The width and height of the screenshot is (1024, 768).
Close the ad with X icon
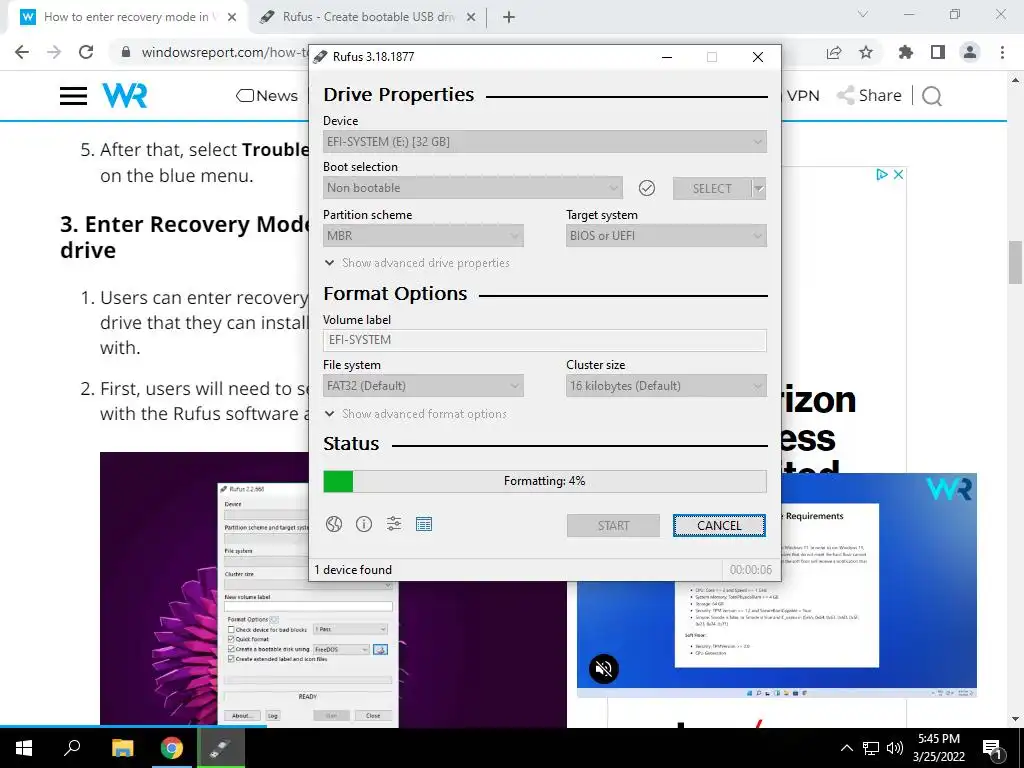(899, 174)
